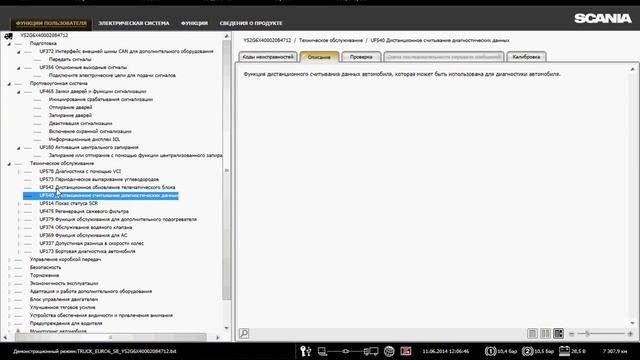Click the Техническое обслуживание breadcrumb link
The image size is (640, 360).
pos(331,40)
